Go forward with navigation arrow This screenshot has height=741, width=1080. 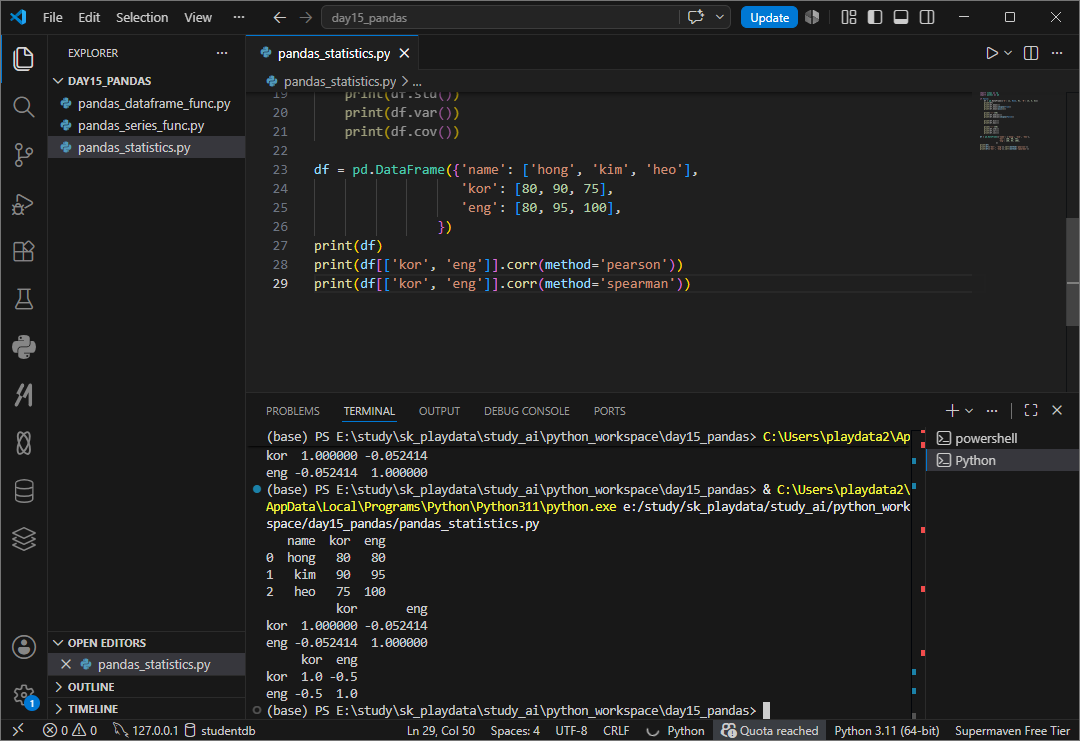(x=306, y=17)
